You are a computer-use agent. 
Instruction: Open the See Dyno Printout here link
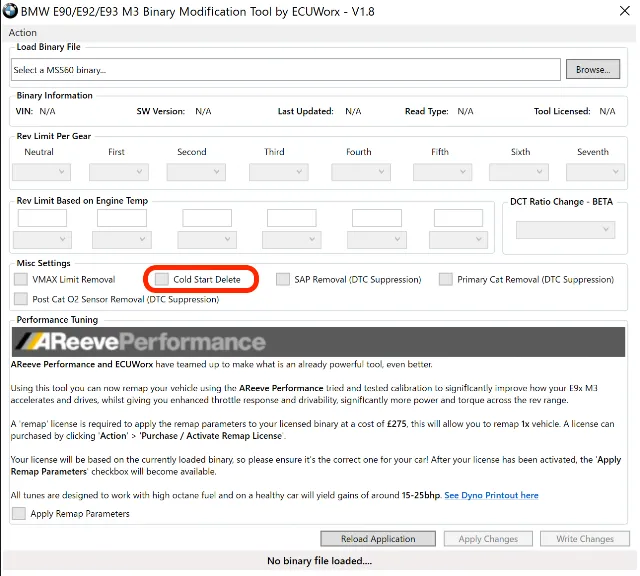point(491,495)
